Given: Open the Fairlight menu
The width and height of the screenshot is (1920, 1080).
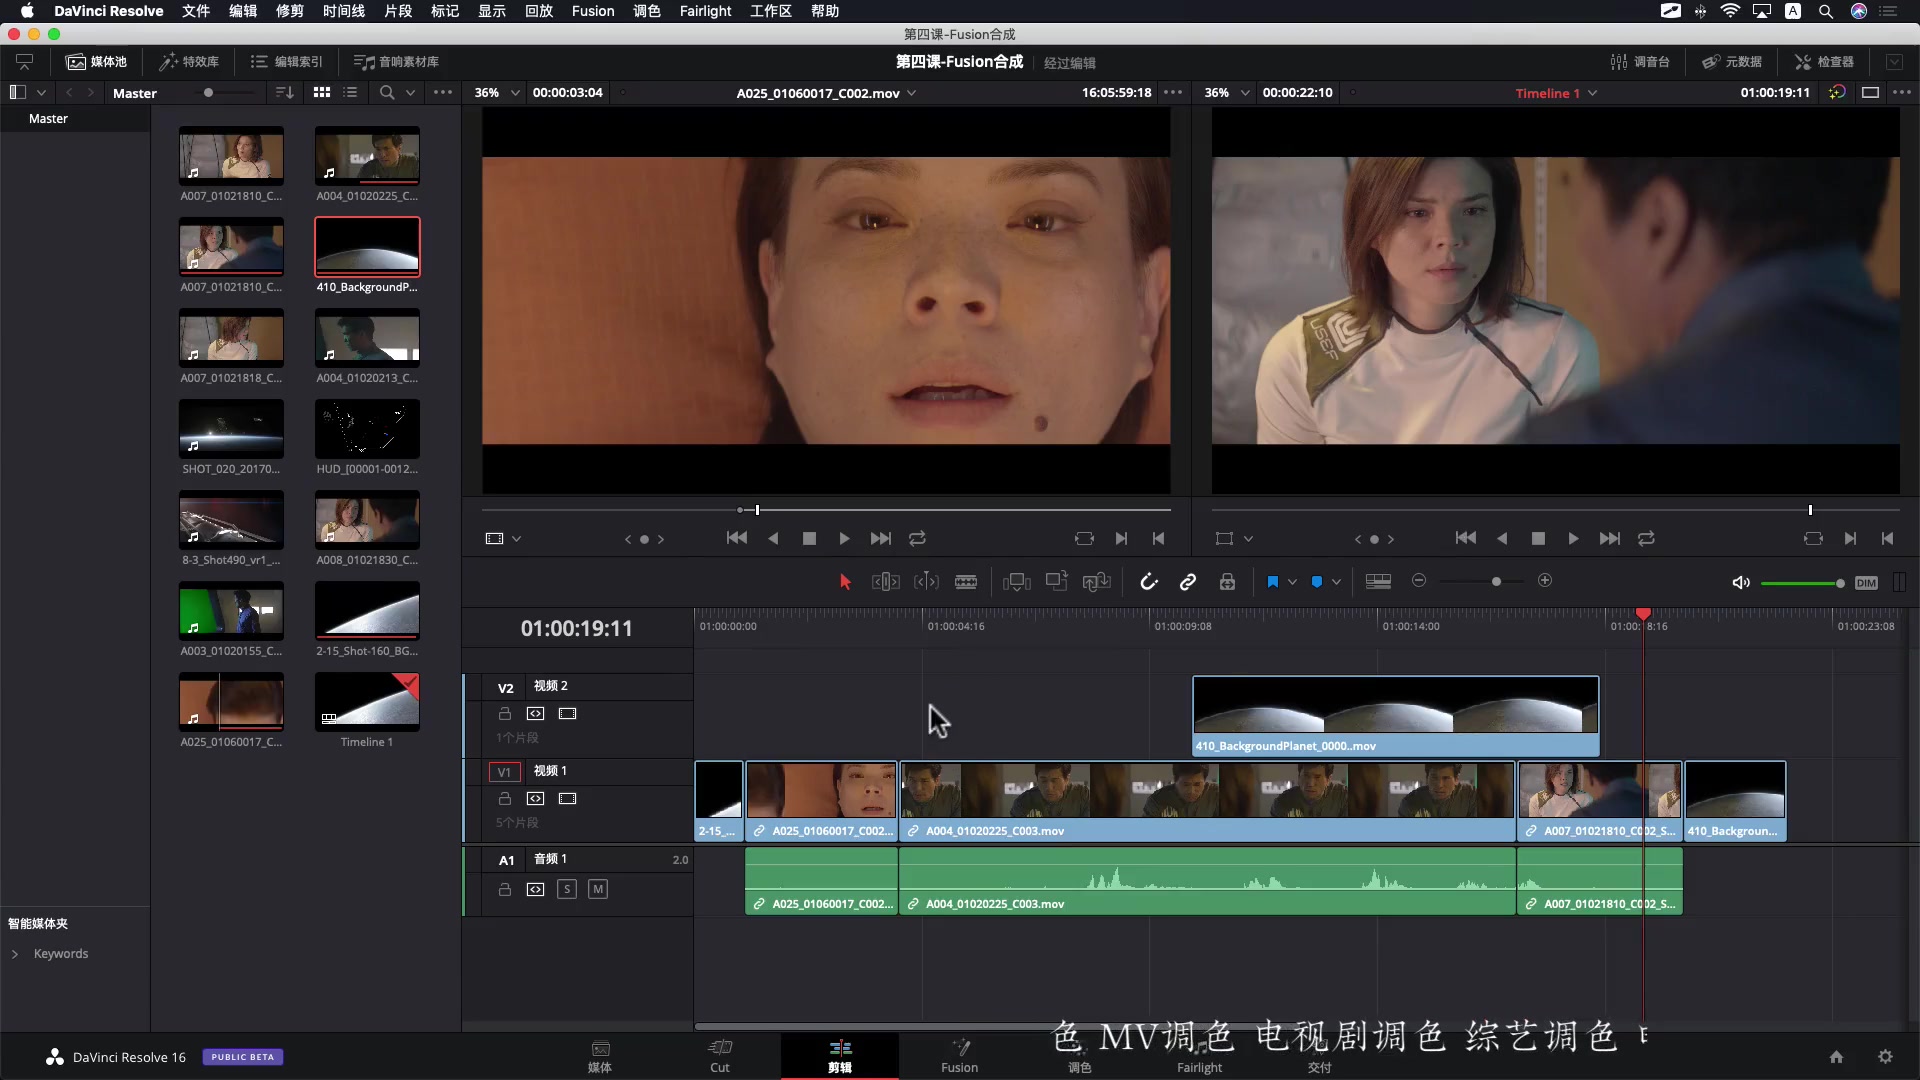Looking at the screenshot, I should point(706,11).
